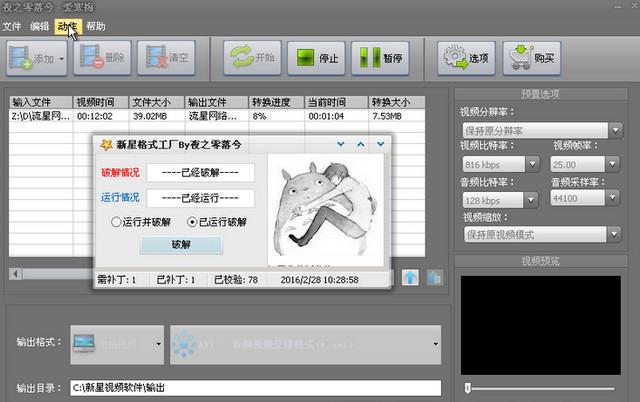640x402 pixels.
Task: Select the 已运行破解 radio option
Action: click(217, 222)
